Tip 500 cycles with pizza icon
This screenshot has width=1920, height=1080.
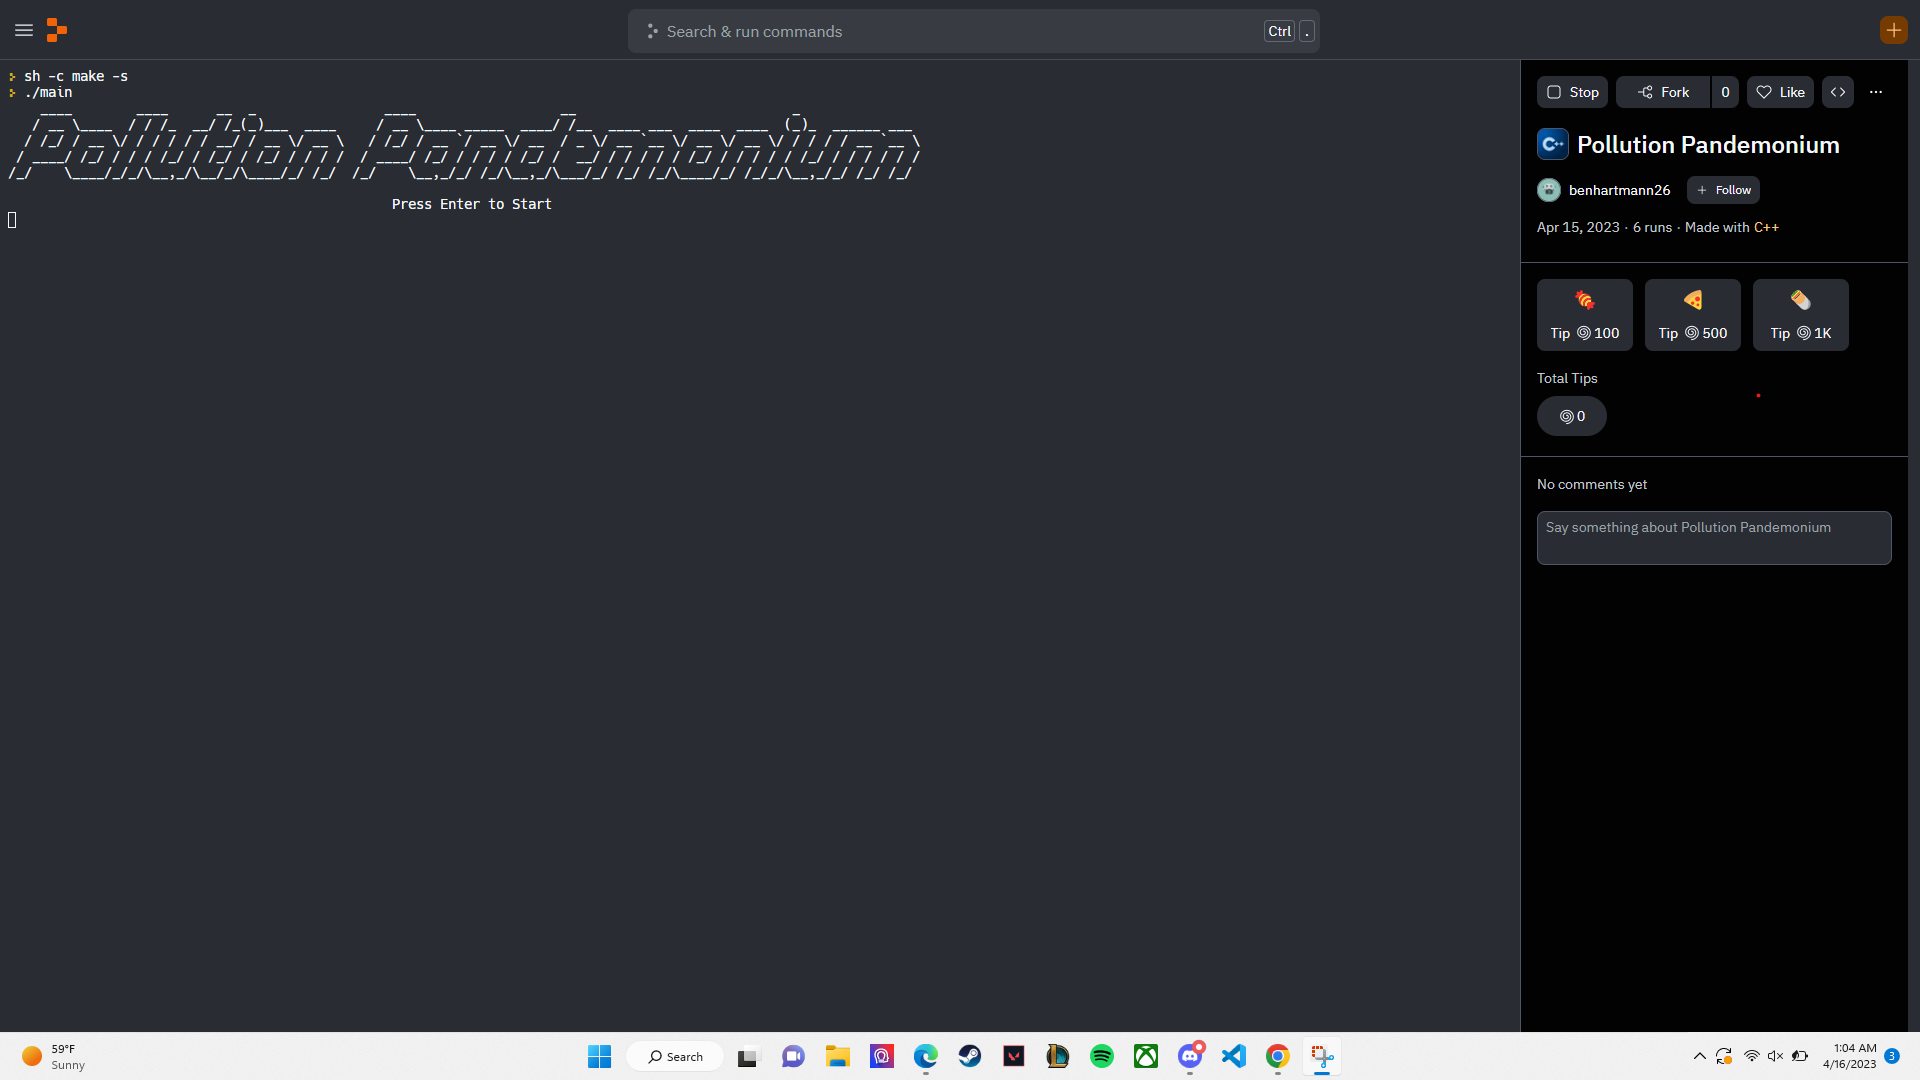1692,315
